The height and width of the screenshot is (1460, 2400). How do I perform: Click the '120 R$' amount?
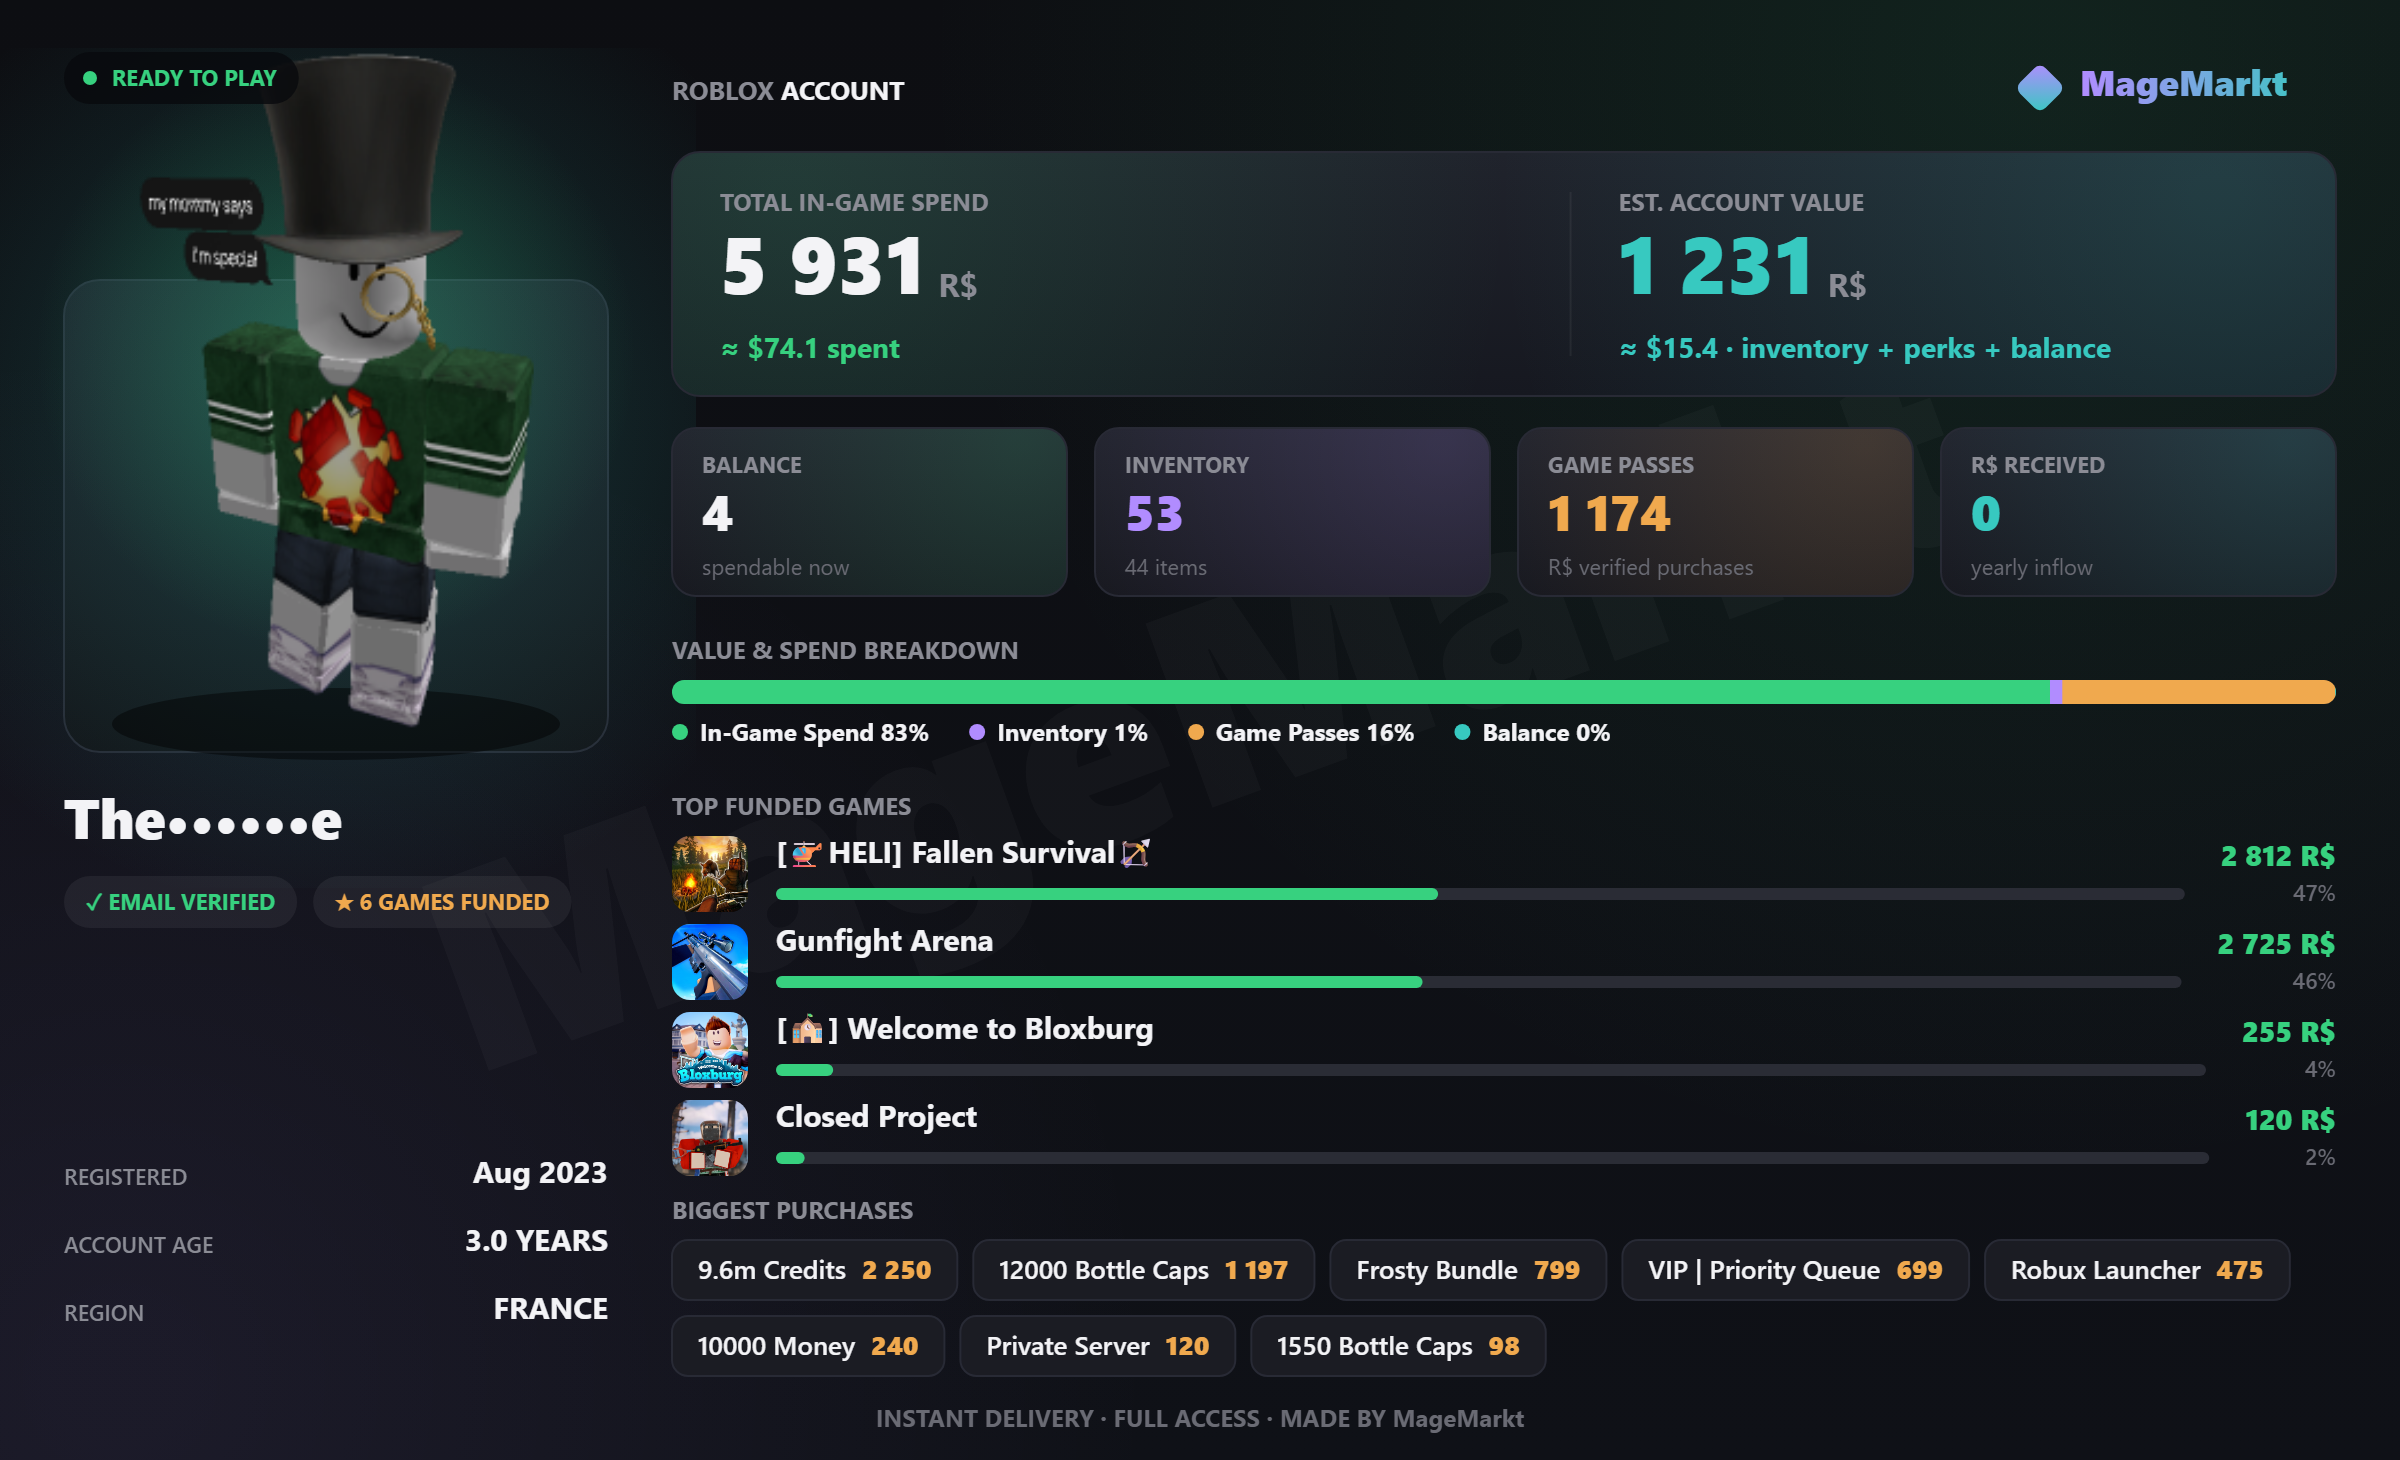click(x=2290, y=1120)
